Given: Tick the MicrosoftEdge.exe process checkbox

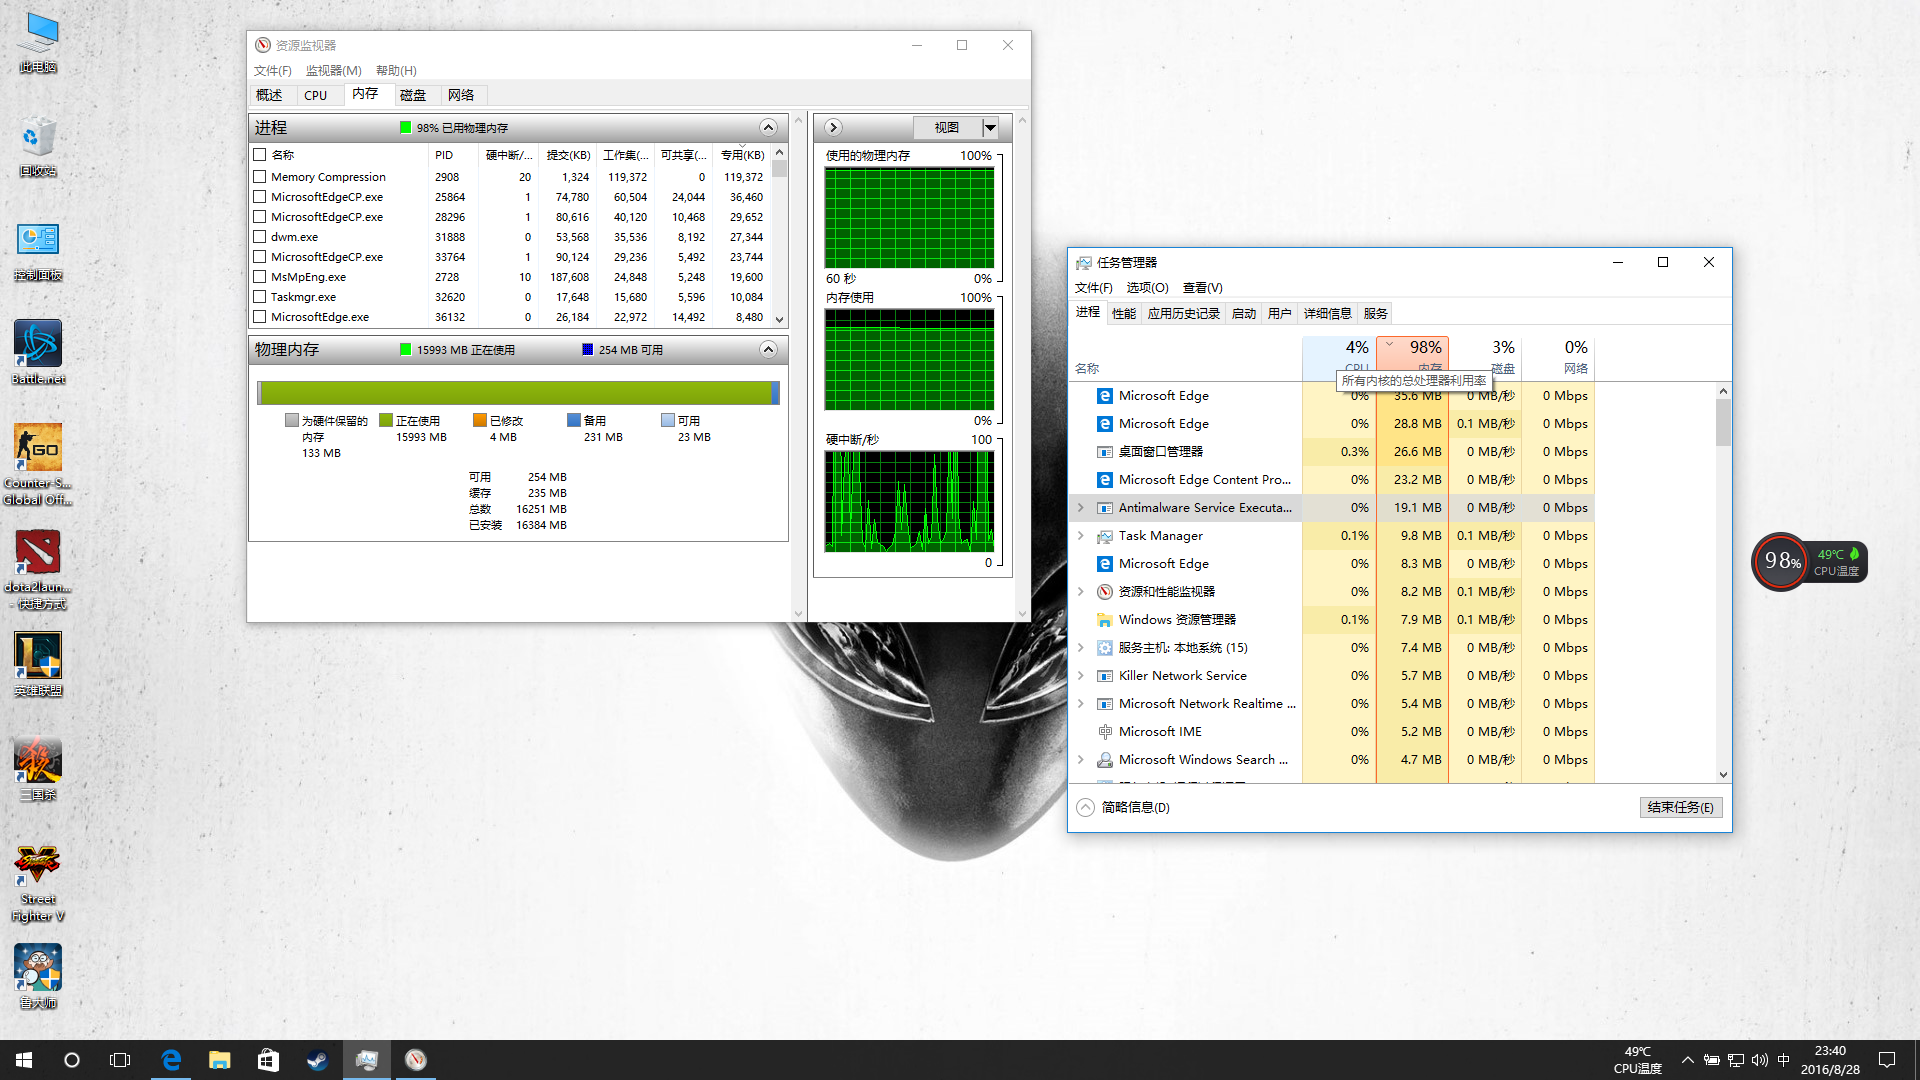Looking at the screenshot, I should [x=260, y=317].
